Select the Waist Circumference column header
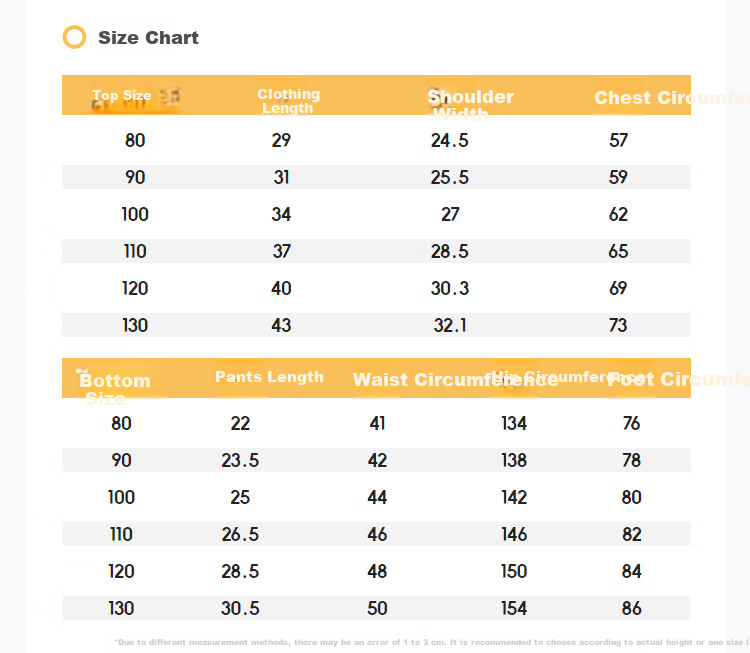The height and width of the screenshot is (653, 750). tap(455, 380)
